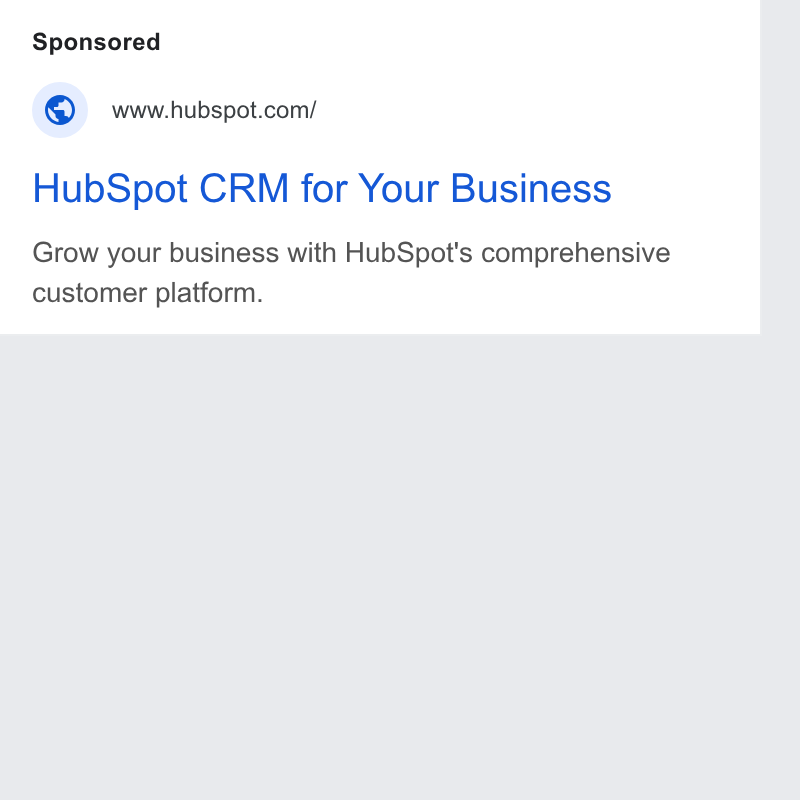Click the empty gray area below the ad
The height and width of the screenshot is (800, 800).
tap(380, 566)
